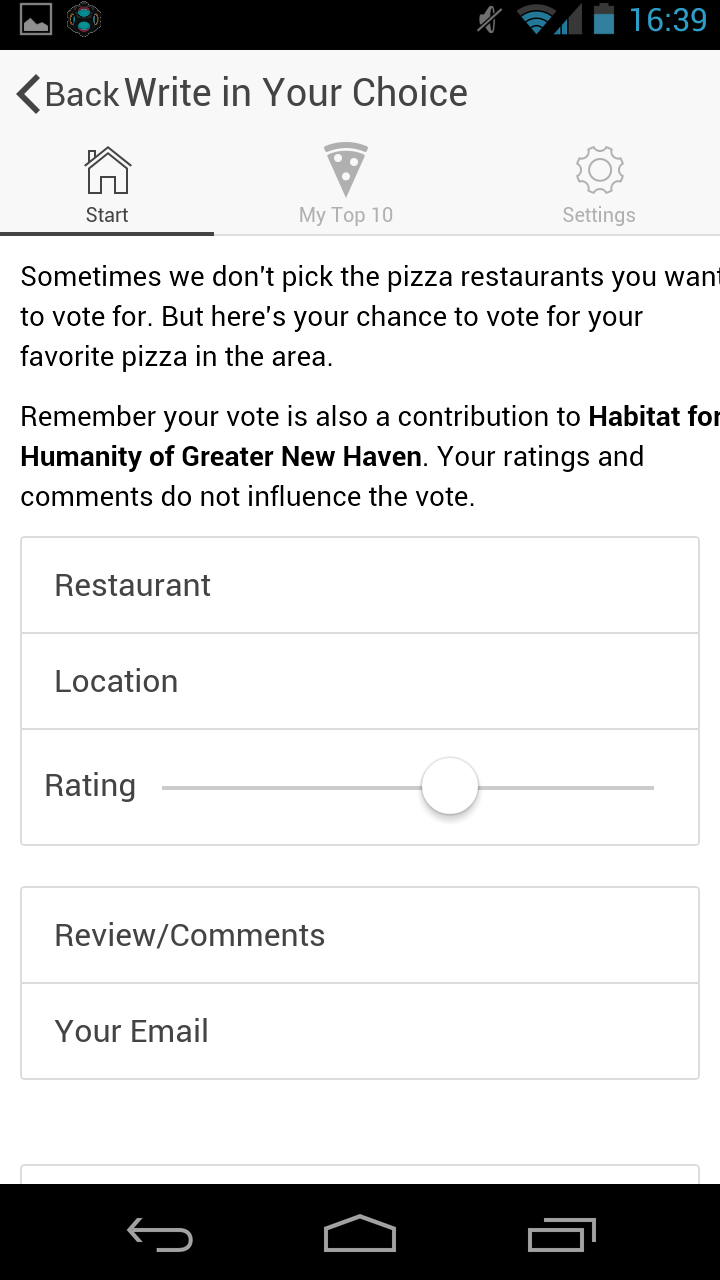Tap the Wi-Fi status bar icon
Image resolution: width=720 pixels, height=1280 pixels.
tap(537, 20)
